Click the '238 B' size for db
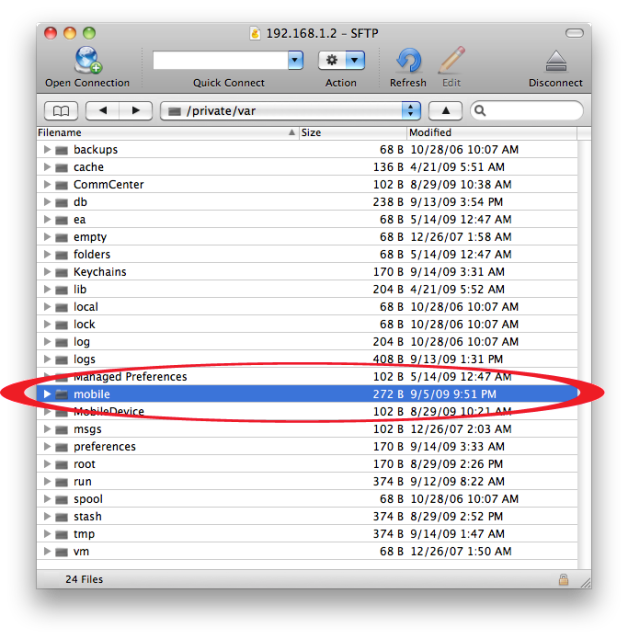Viewport: 628px width, 639px height. point(388,202)
